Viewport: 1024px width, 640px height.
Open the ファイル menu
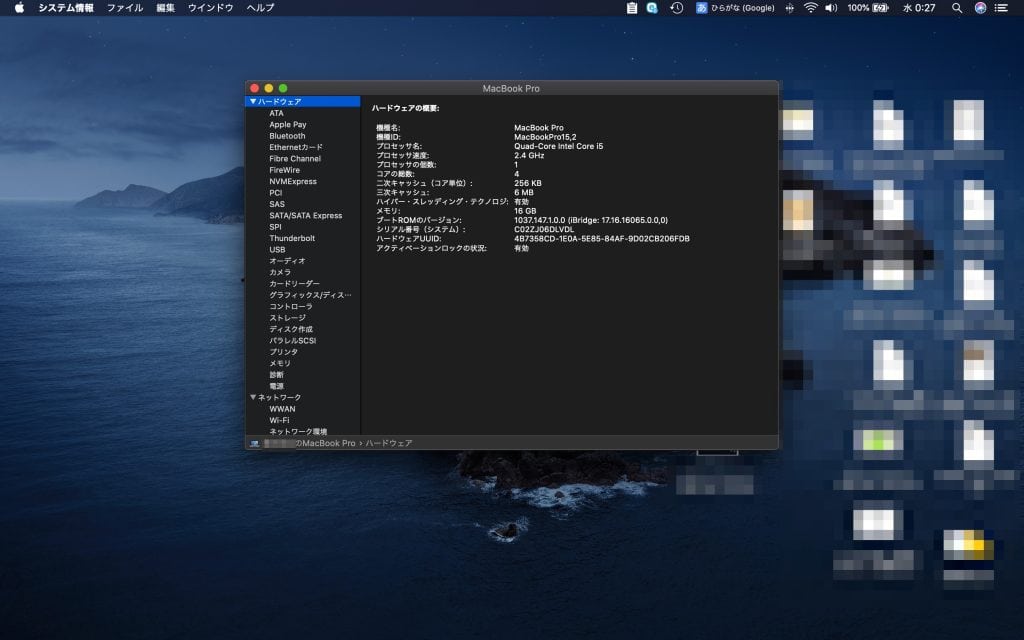pyautogui.click(x=125, y=8)
